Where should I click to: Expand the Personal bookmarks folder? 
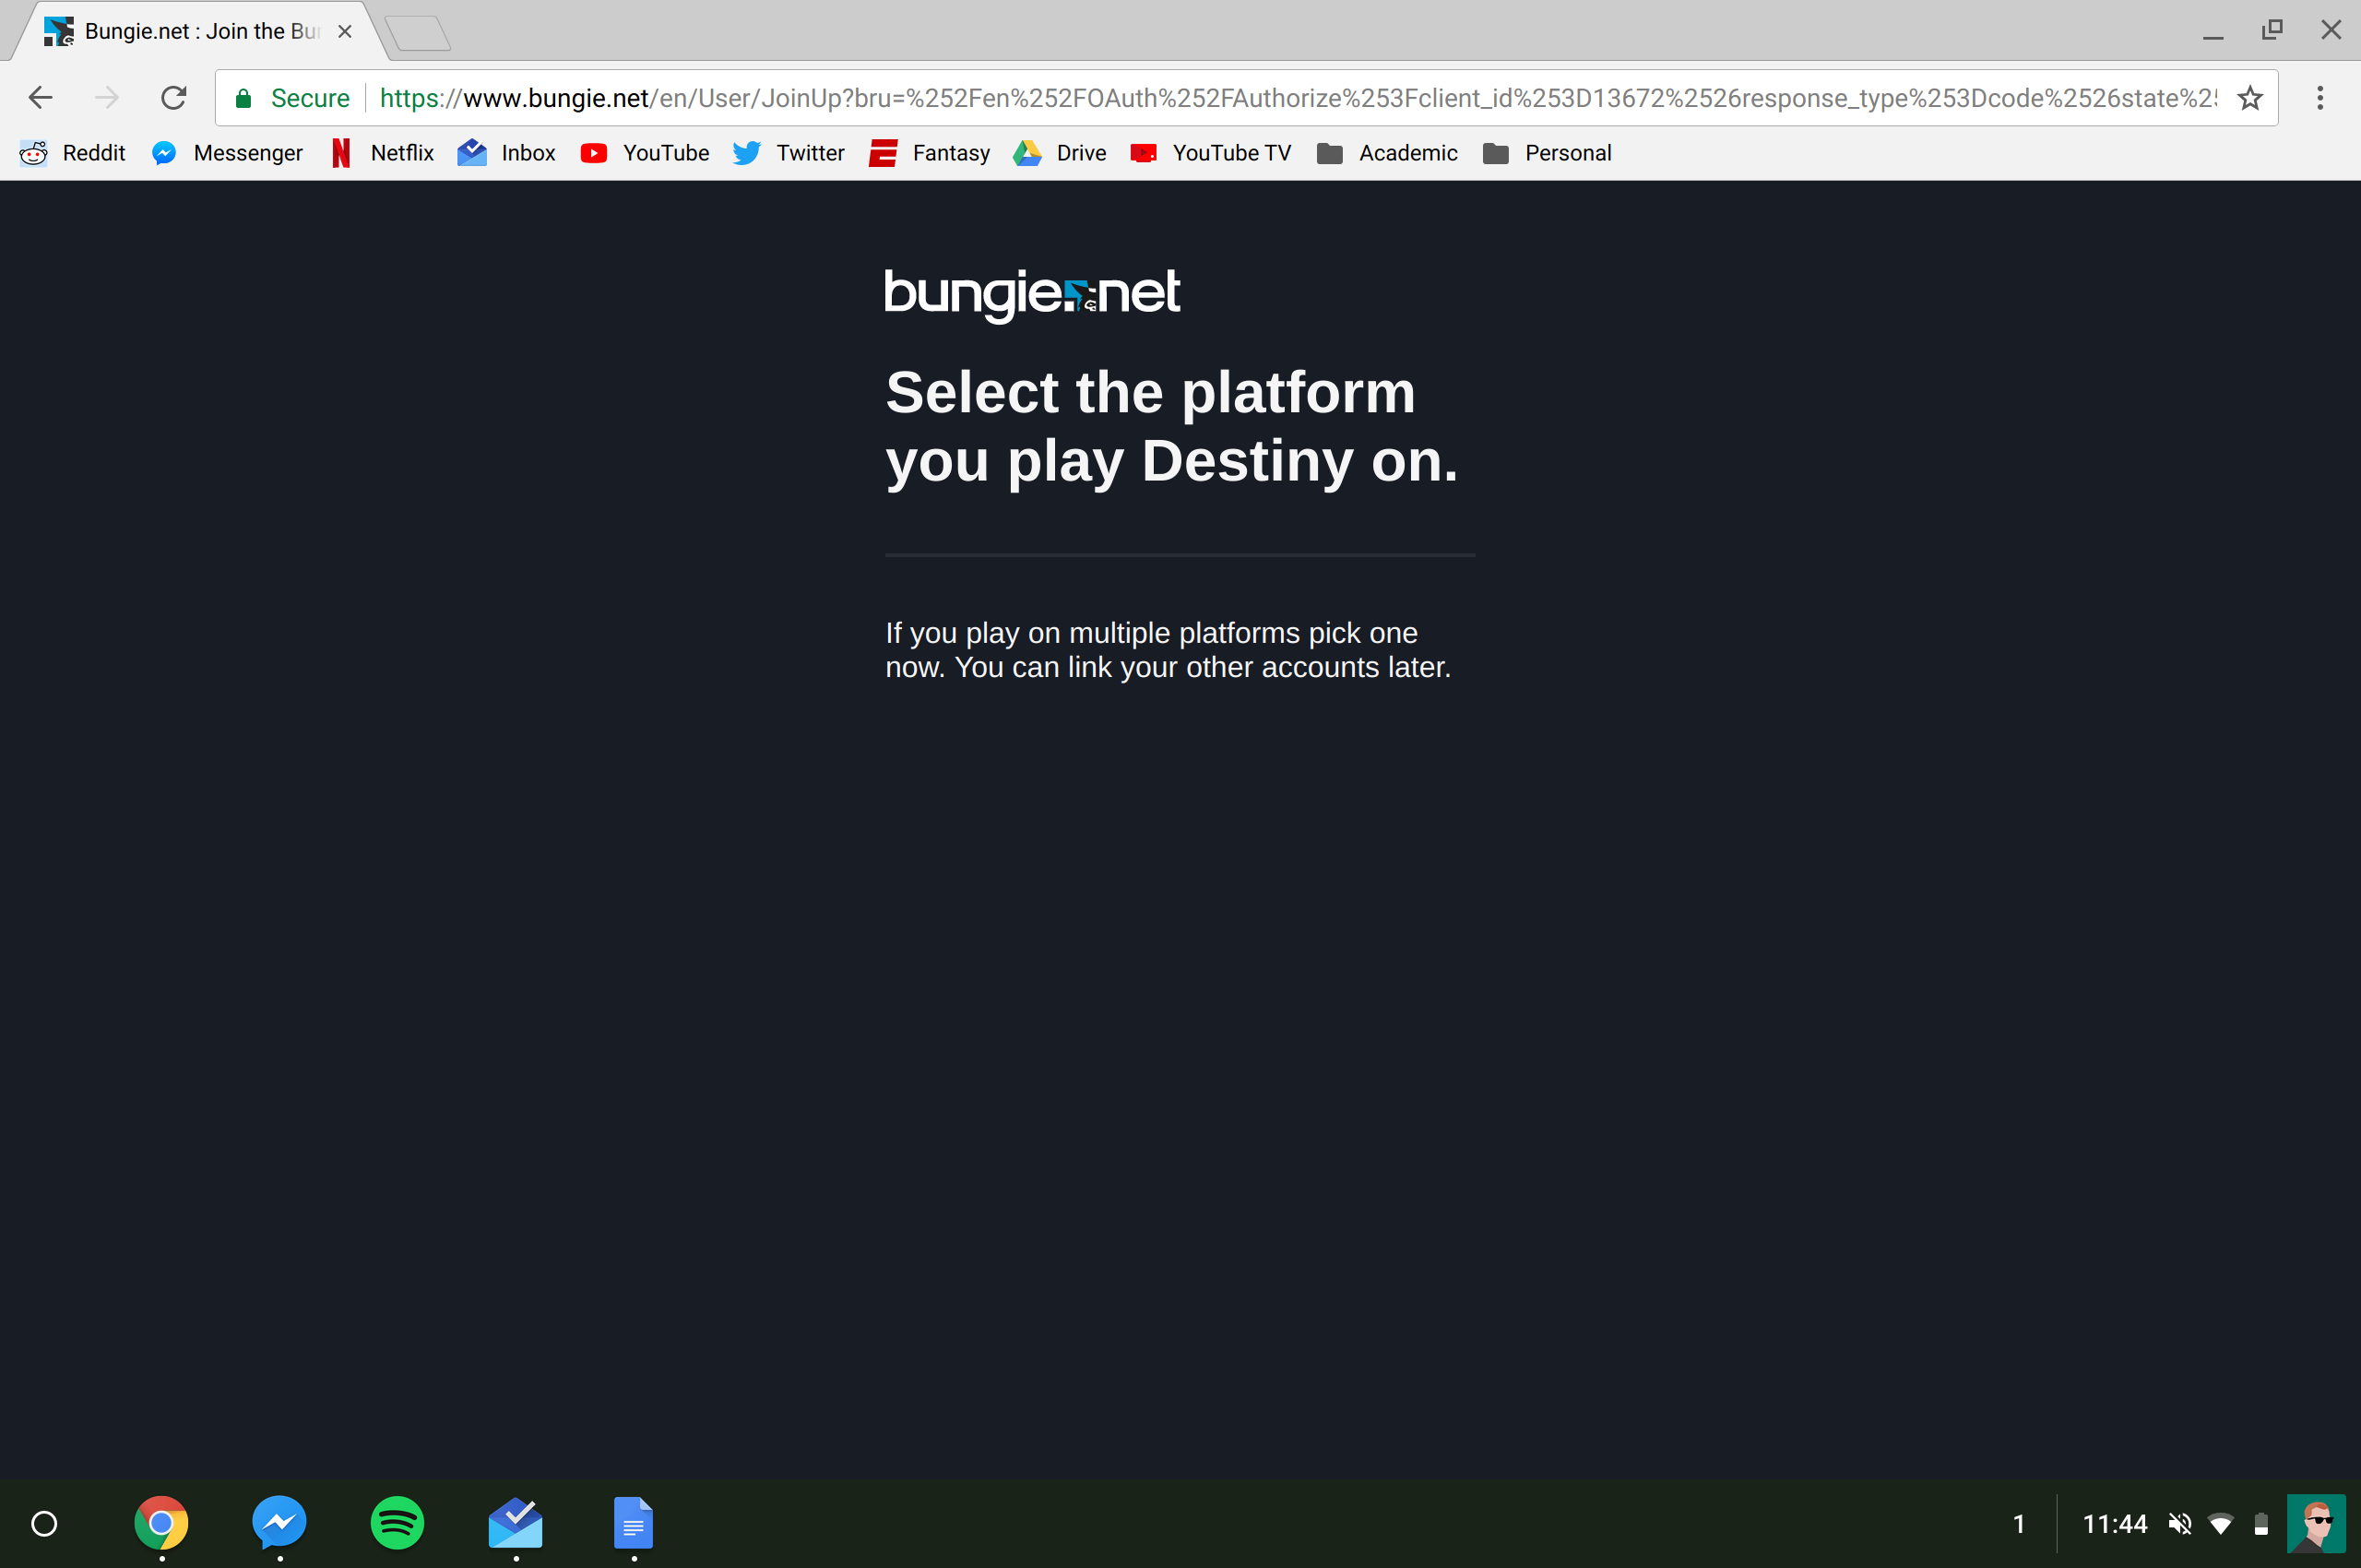1548,153
